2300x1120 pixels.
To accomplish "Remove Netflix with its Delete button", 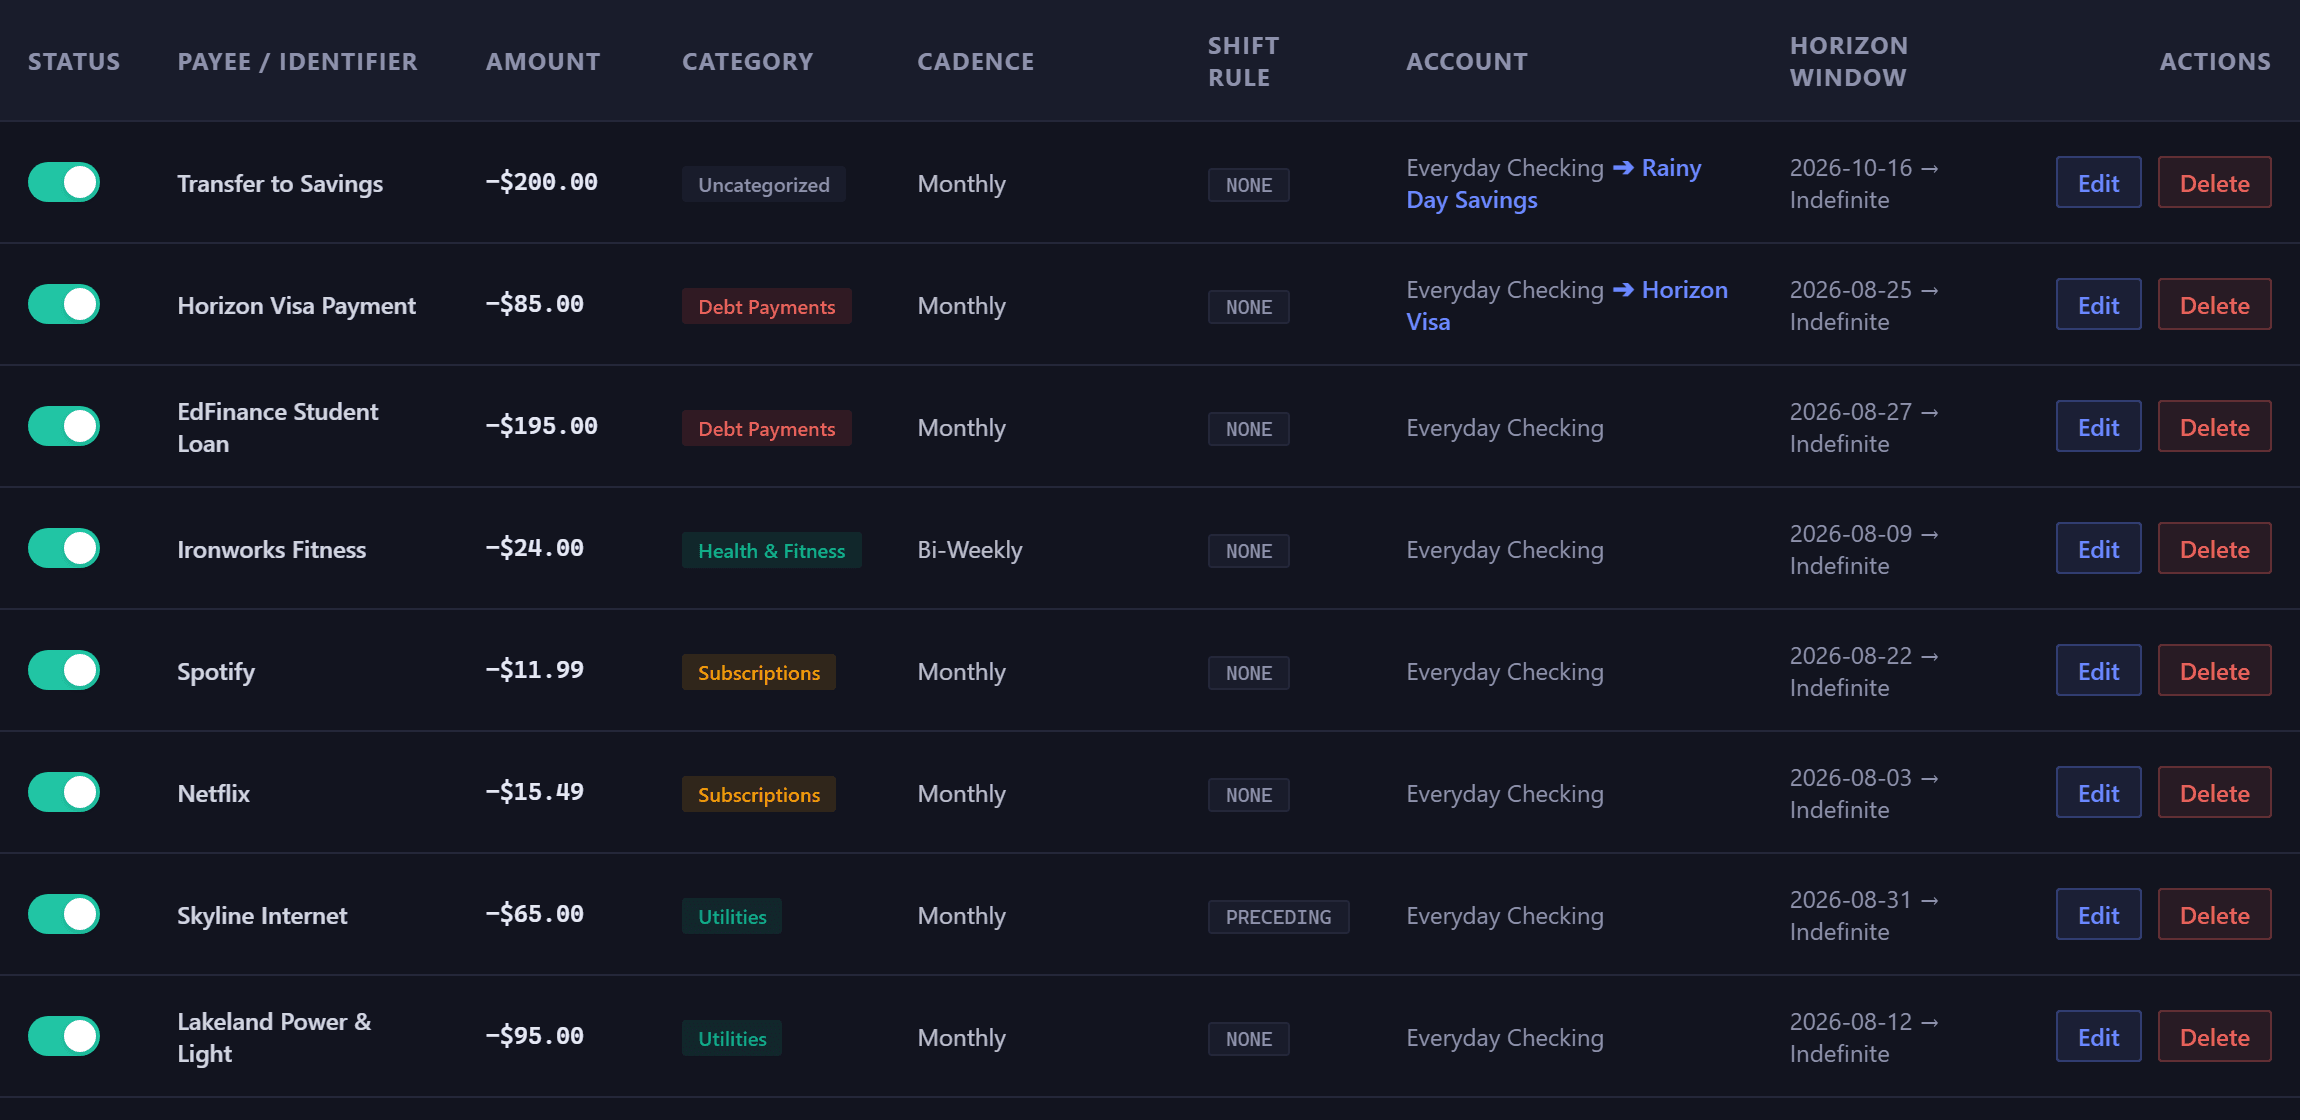I will point(2214,792).
